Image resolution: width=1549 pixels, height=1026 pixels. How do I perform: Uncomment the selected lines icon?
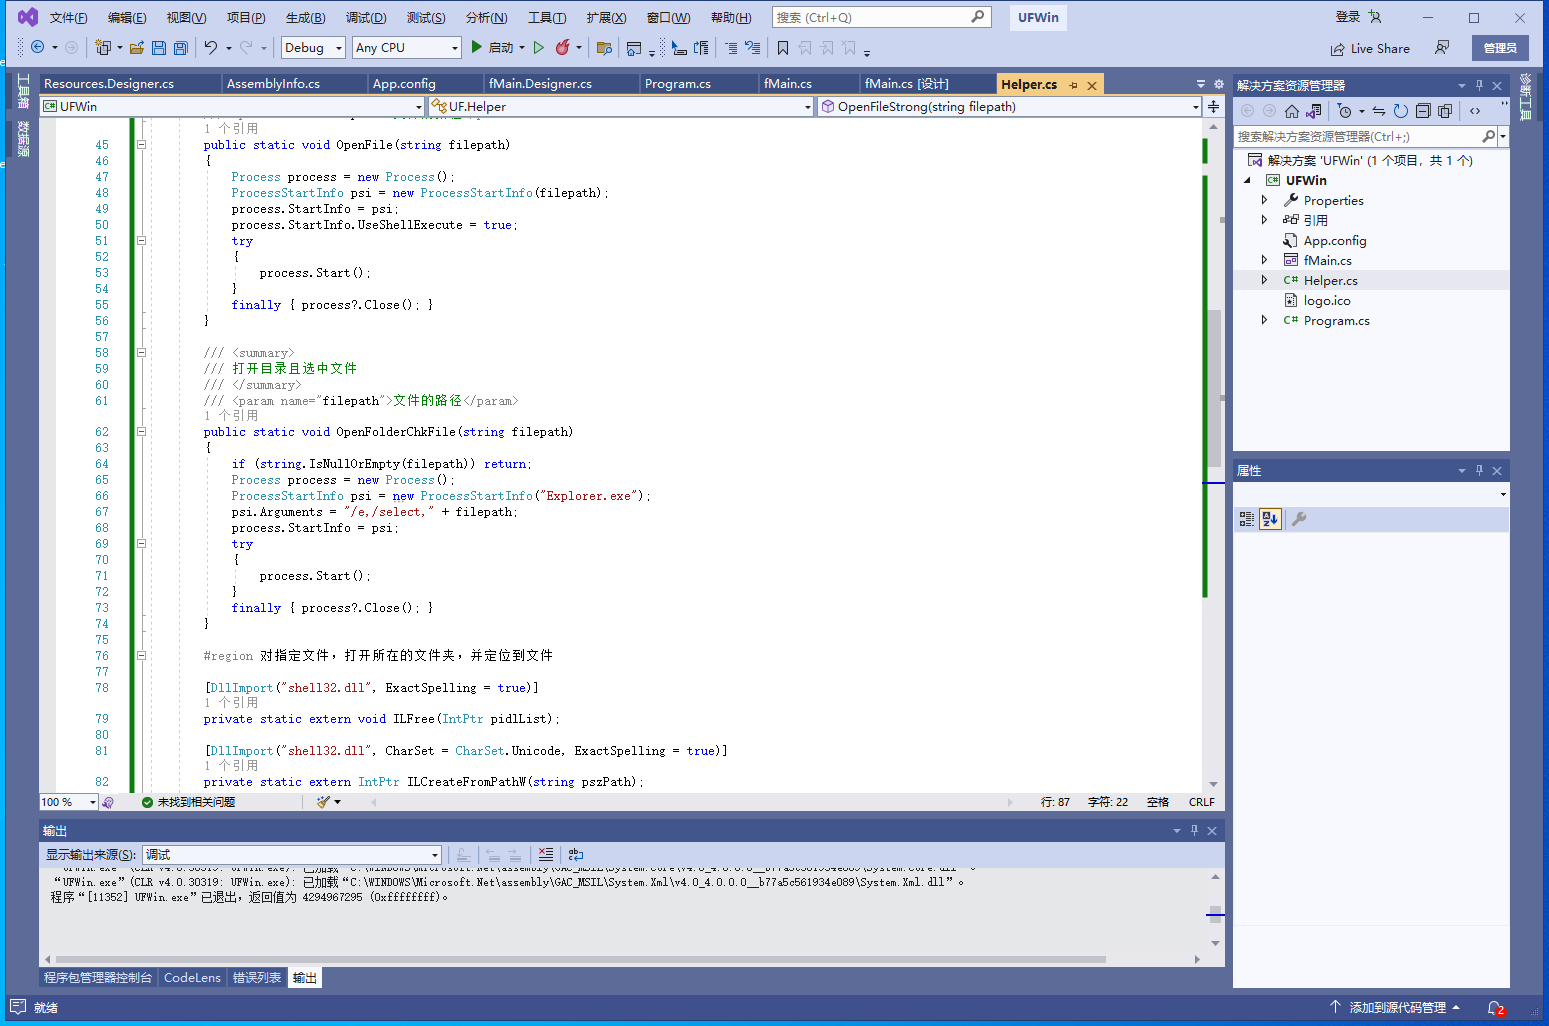click(753, 47)
